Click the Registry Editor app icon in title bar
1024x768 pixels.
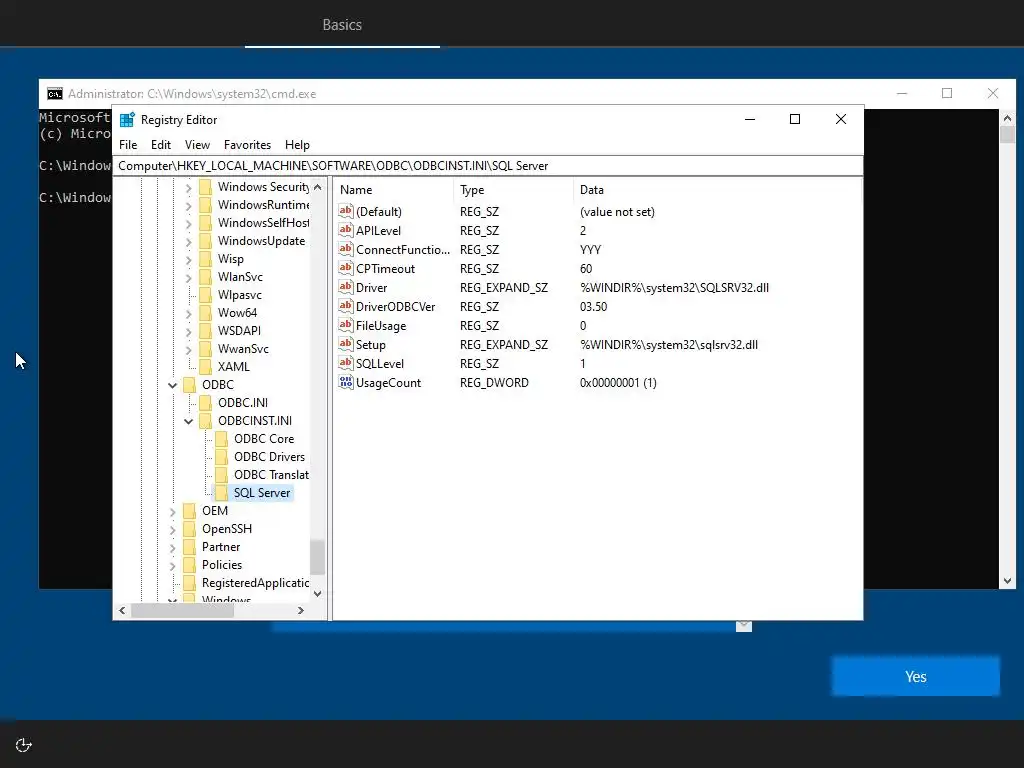click(x=127, y=120)
